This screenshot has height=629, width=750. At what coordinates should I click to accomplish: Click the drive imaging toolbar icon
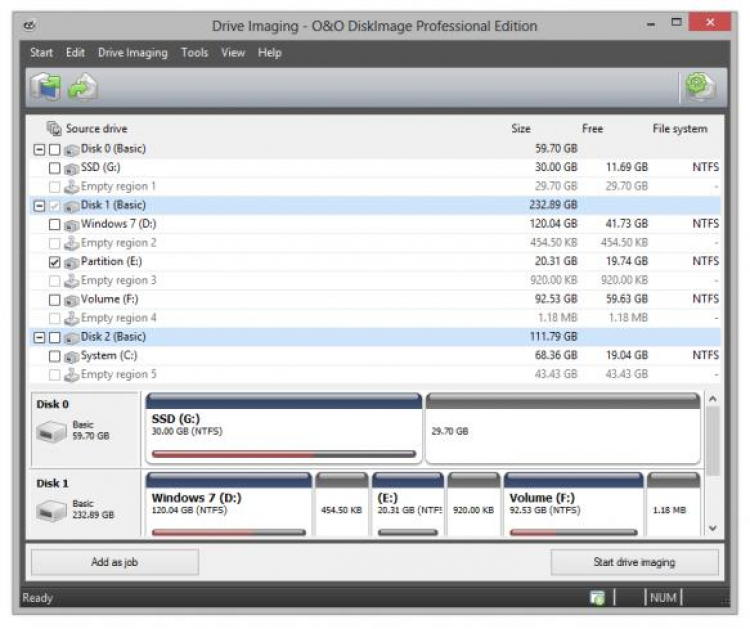click(46, 87)
